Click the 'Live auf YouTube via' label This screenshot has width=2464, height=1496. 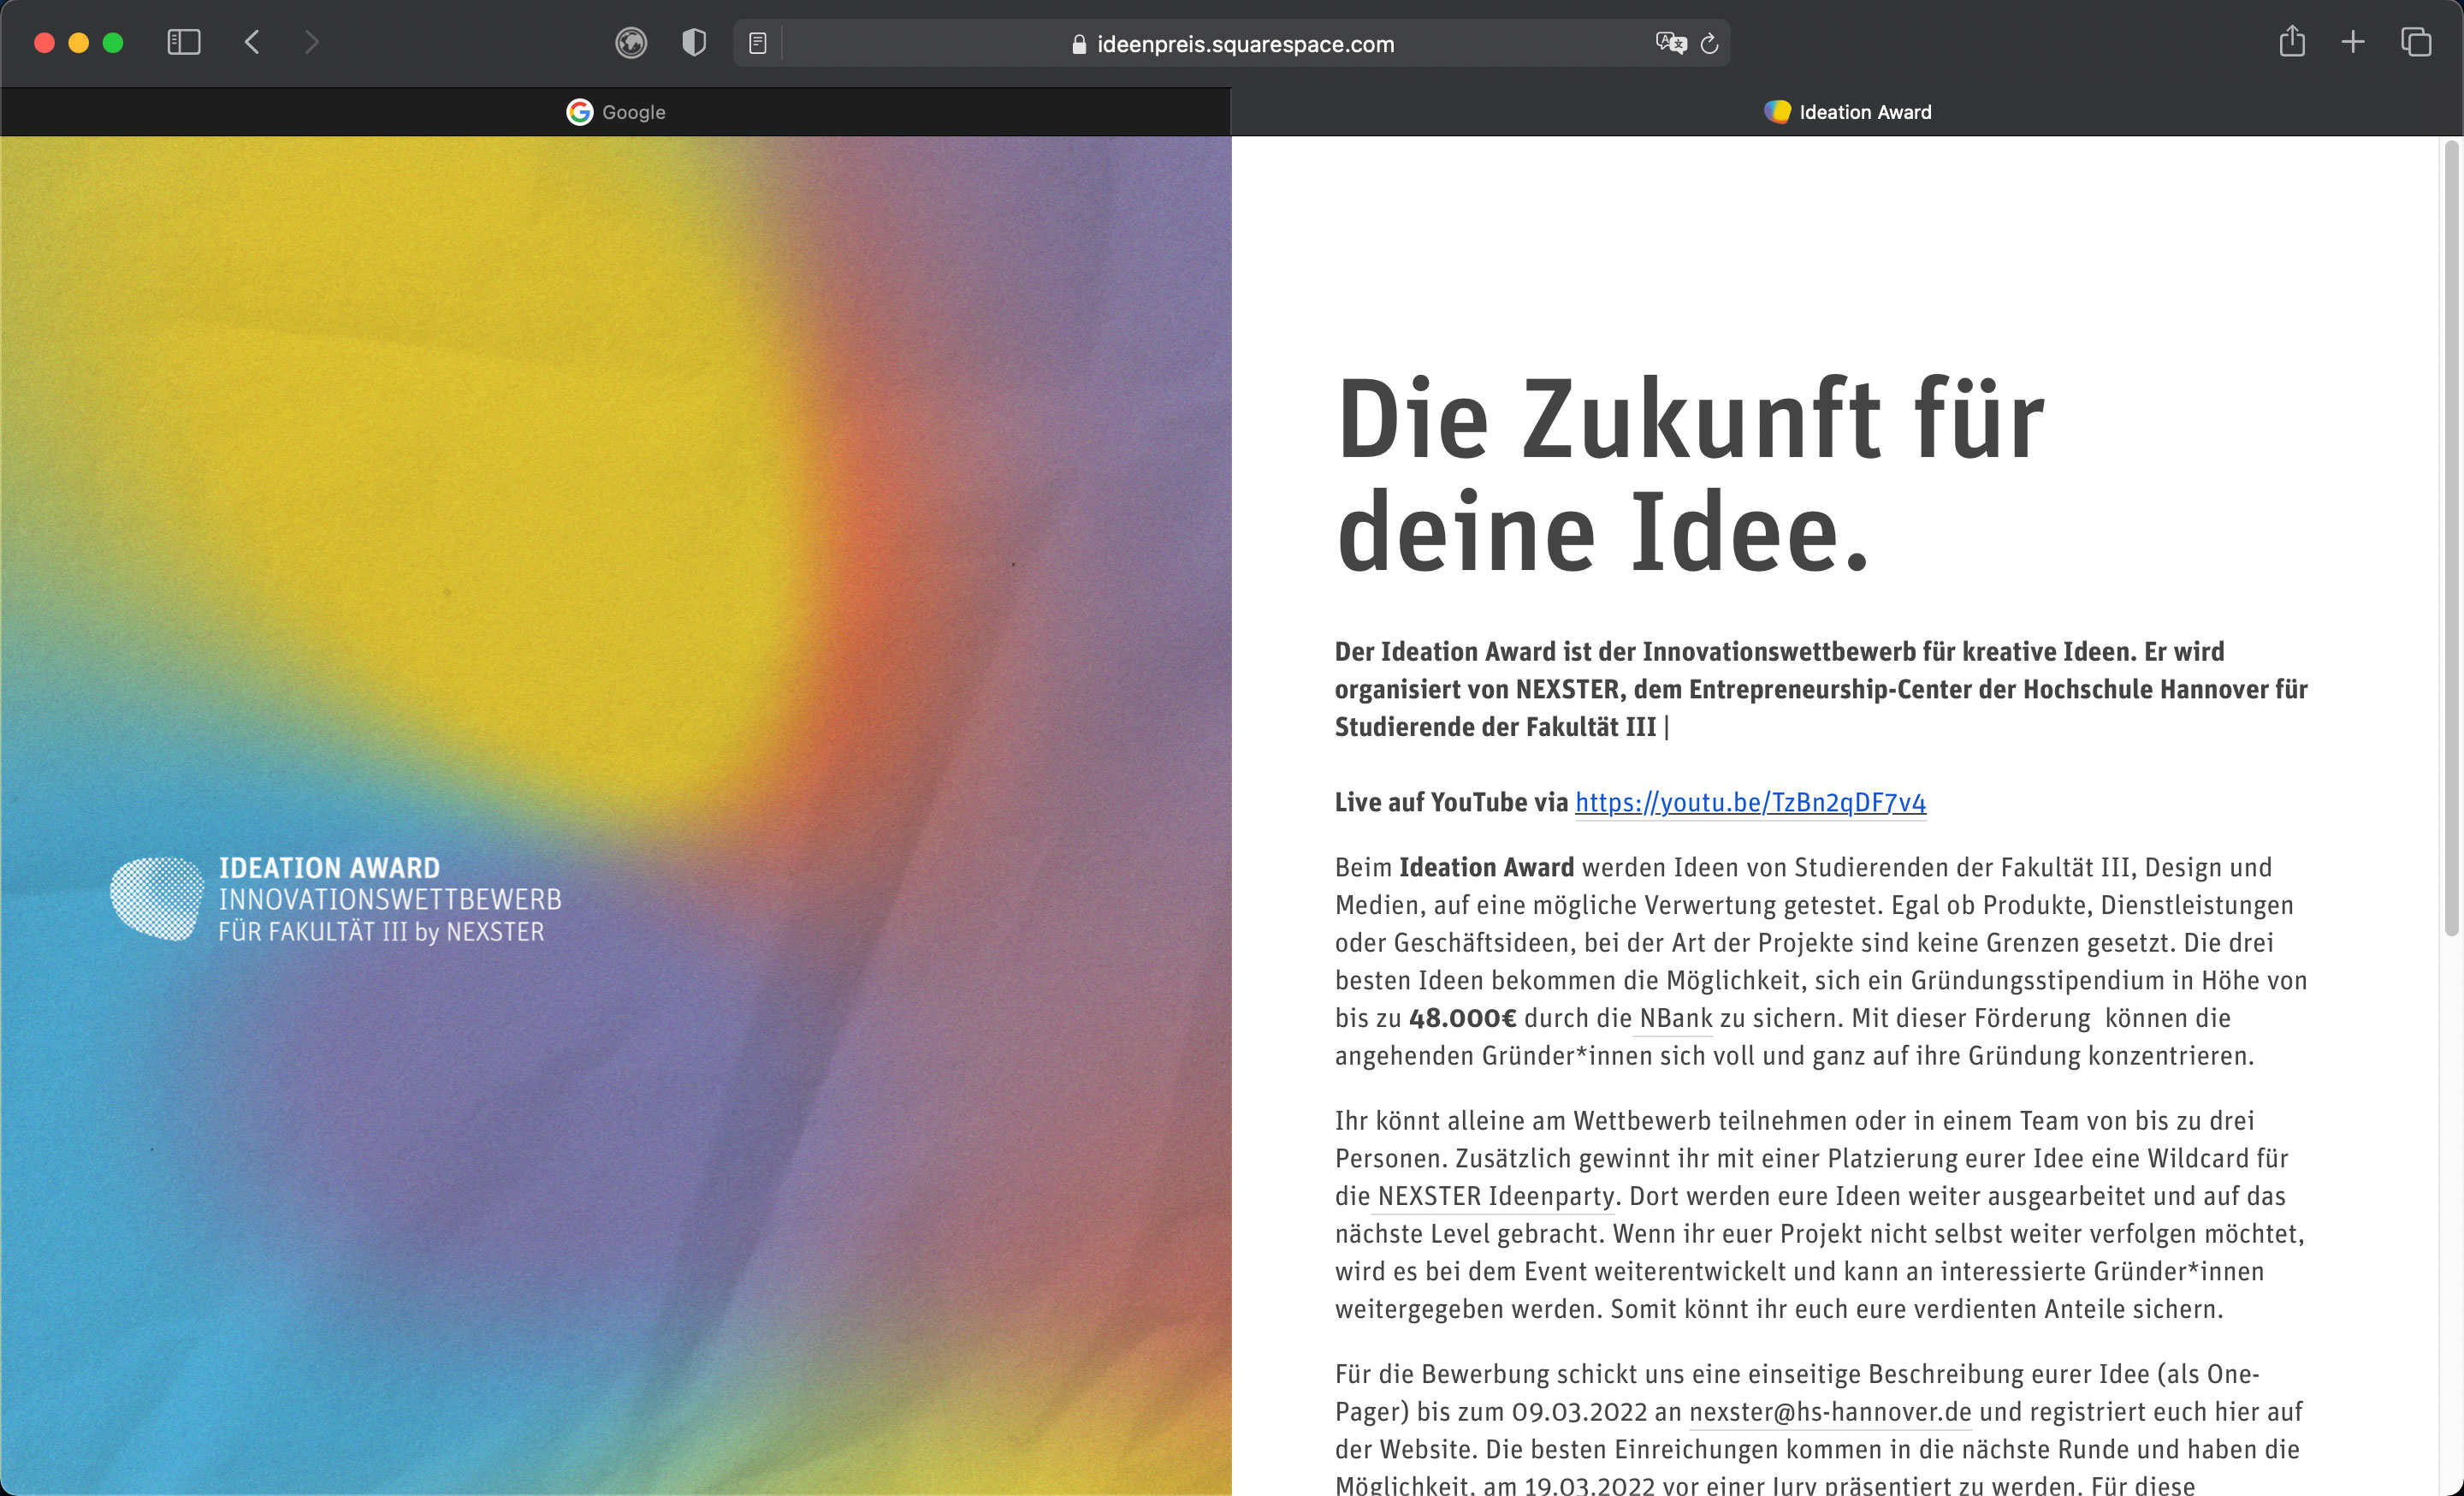click(1451, 802)
